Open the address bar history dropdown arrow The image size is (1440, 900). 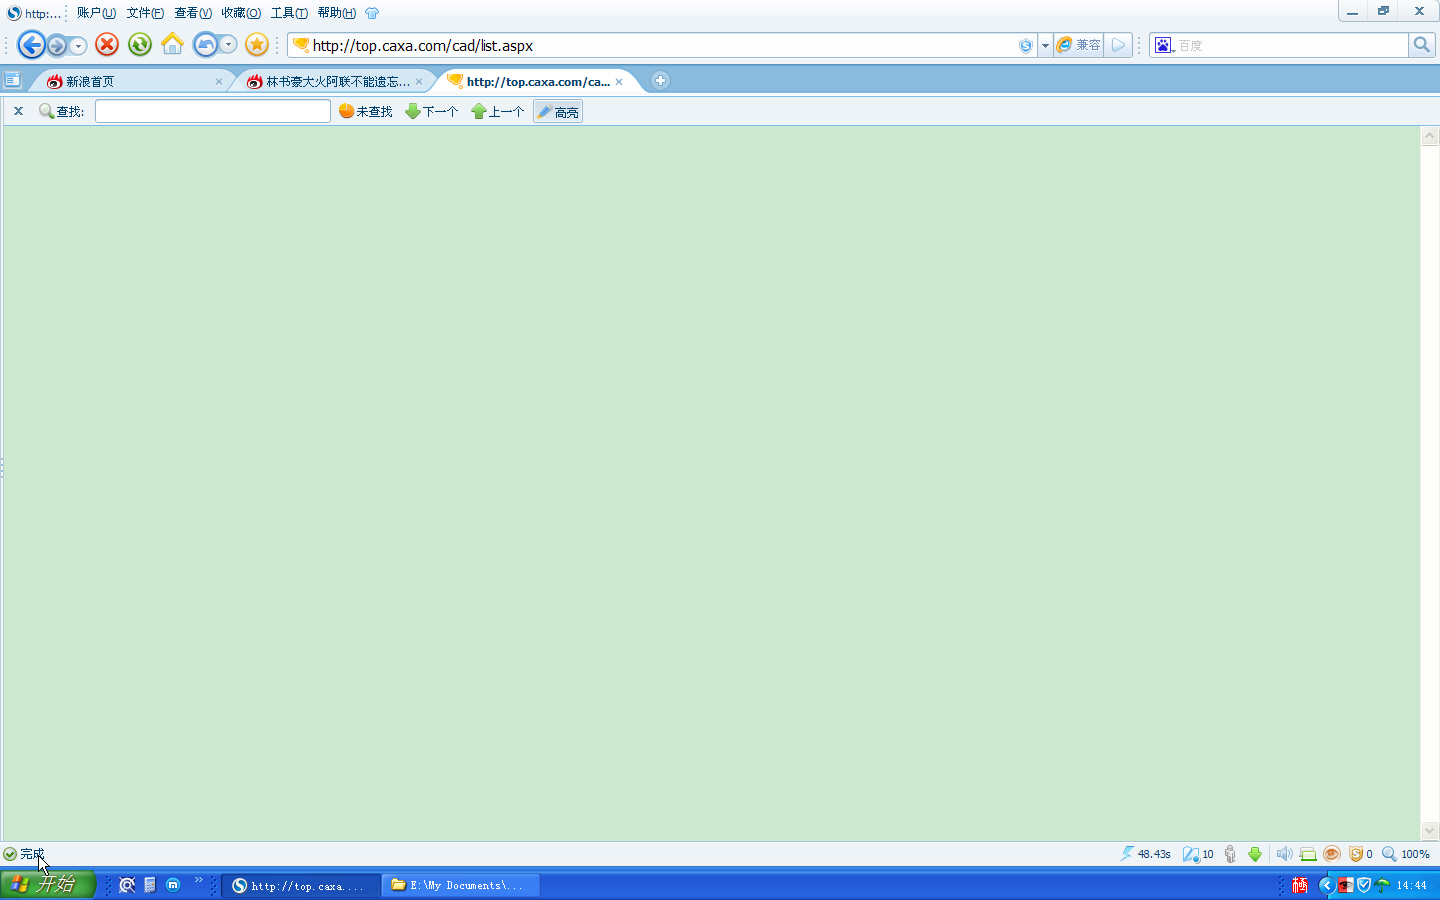(1045, 45)
